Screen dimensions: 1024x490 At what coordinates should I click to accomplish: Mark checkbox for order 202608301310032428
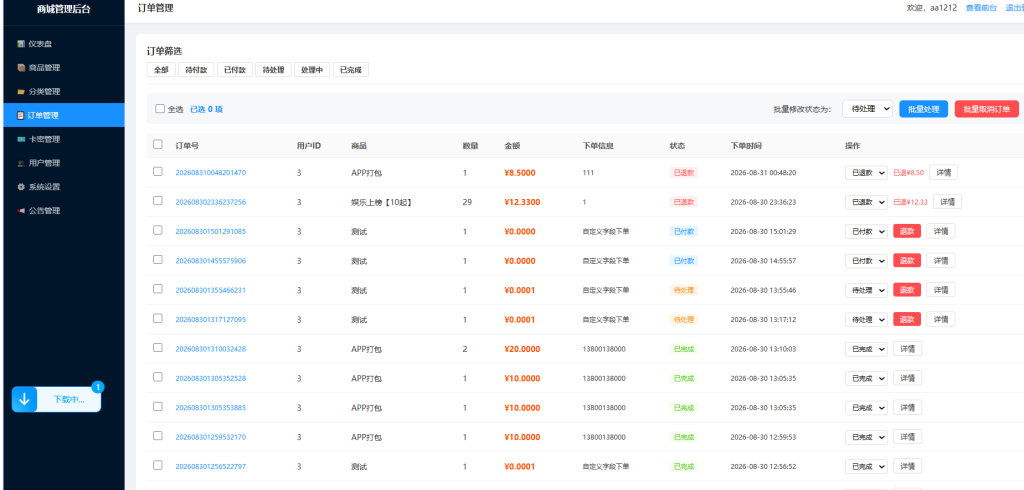pos(157,348)
